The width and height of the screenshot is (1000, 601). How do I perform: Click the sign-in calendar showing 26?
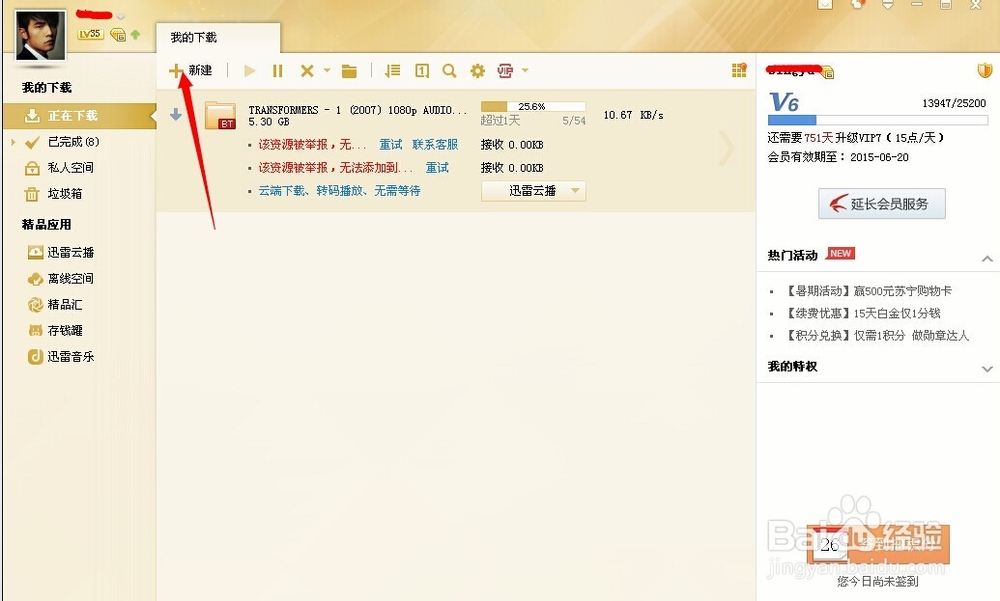pyautogui.click(x=829, y=544)
